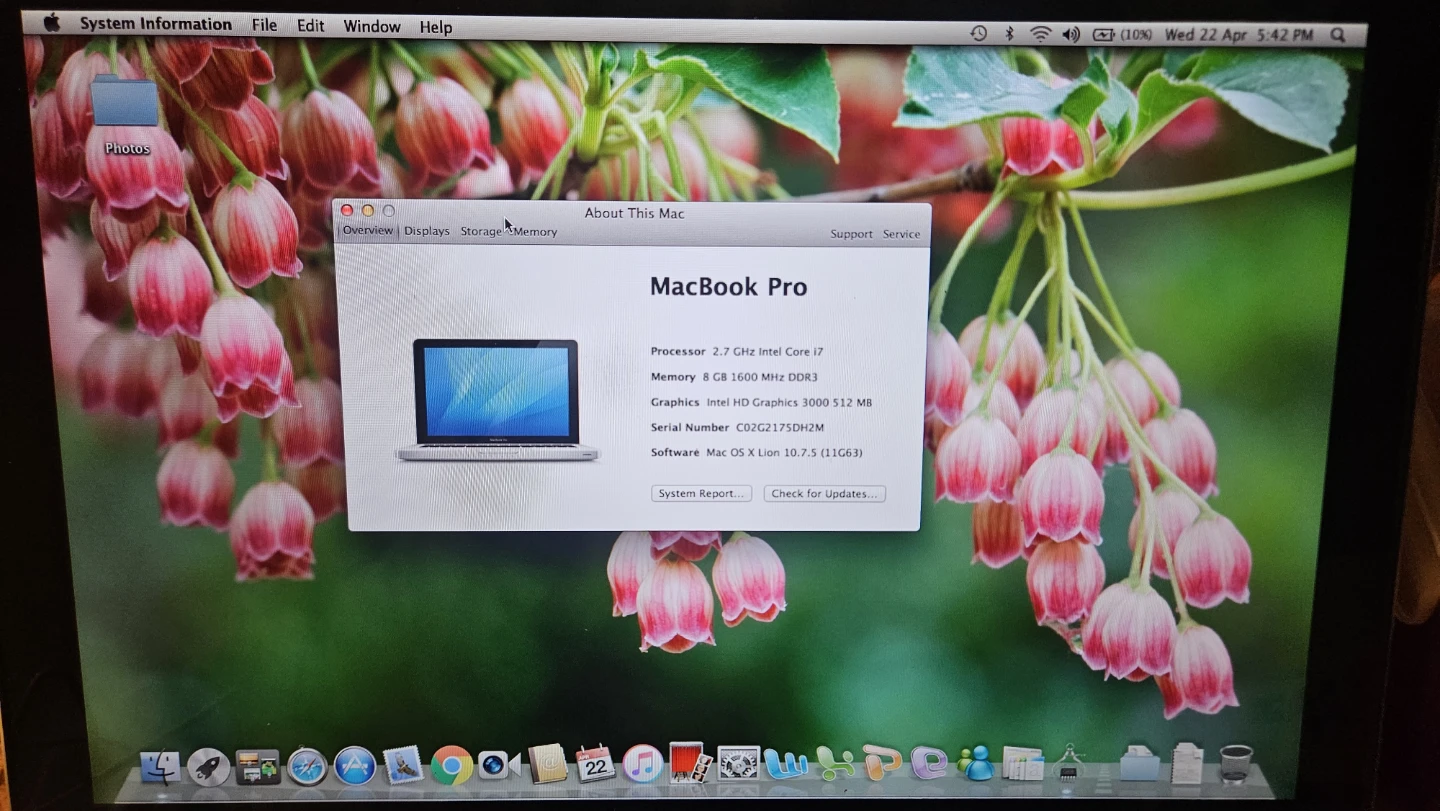The height and width of the screenshot is (811, 1440).
Task: Click memory value 8 GB 1600 MHz DDR3
Action: 760,377
